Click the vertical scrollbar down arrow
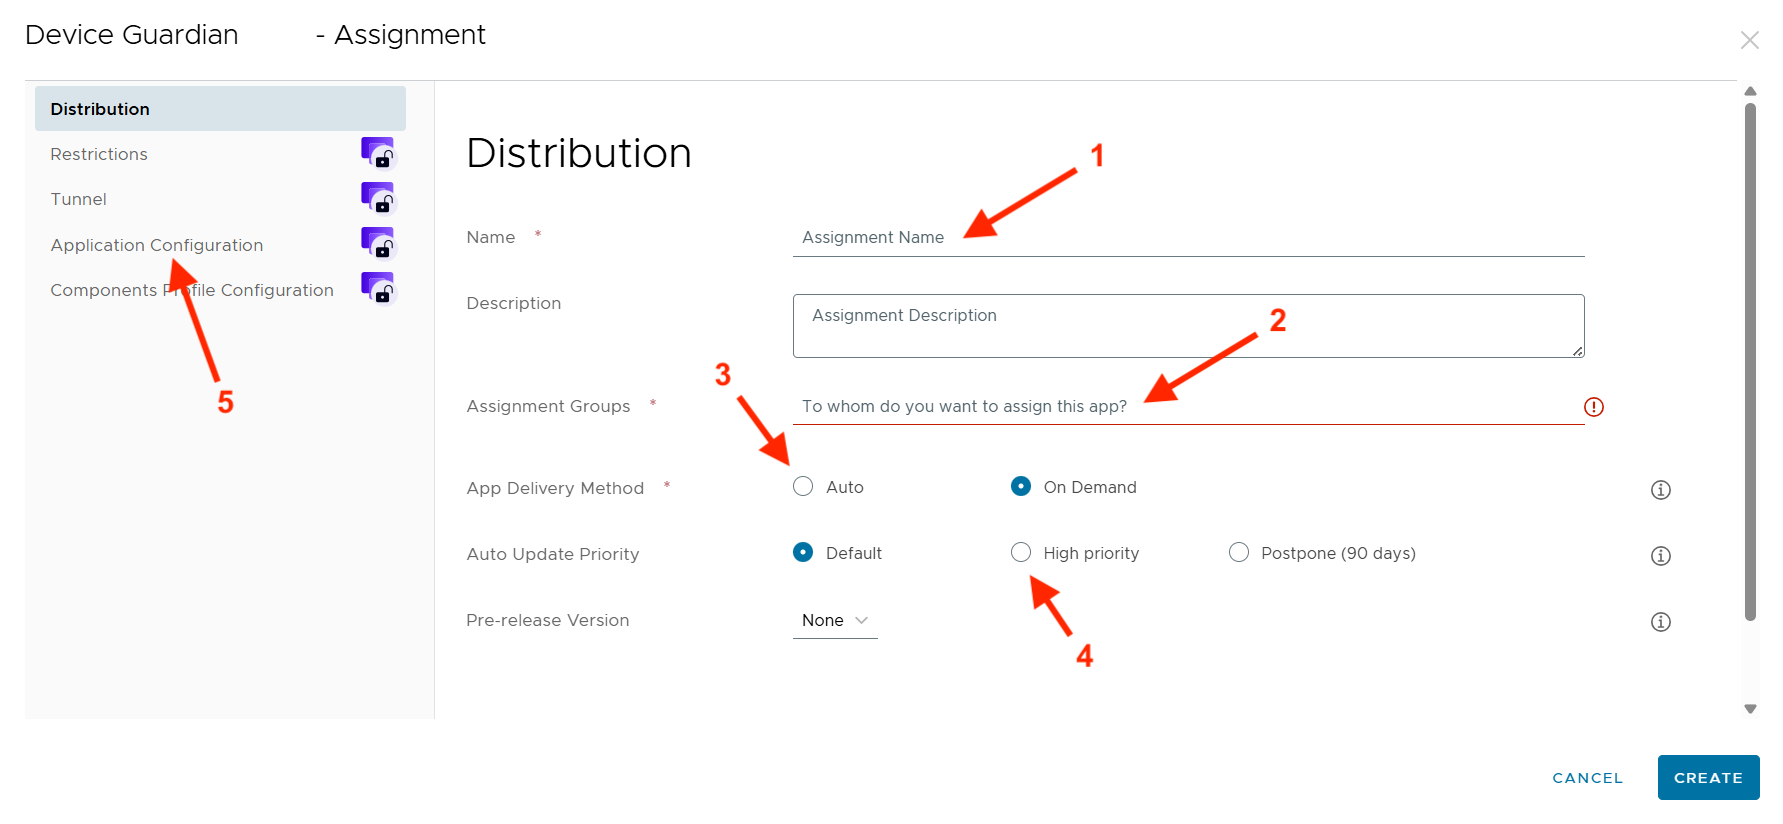 tap(1750, 709)
